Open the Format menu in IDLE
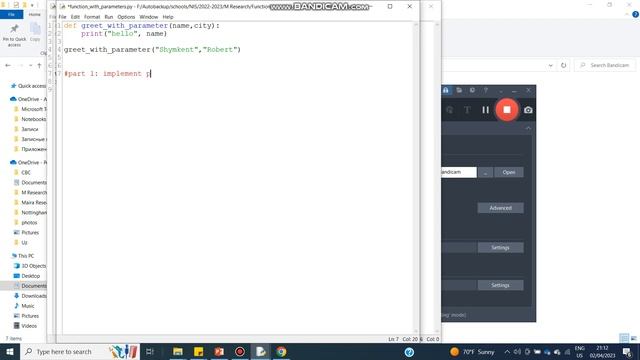Viewport: 640px width, 360px height. click(x=92, y=17)
